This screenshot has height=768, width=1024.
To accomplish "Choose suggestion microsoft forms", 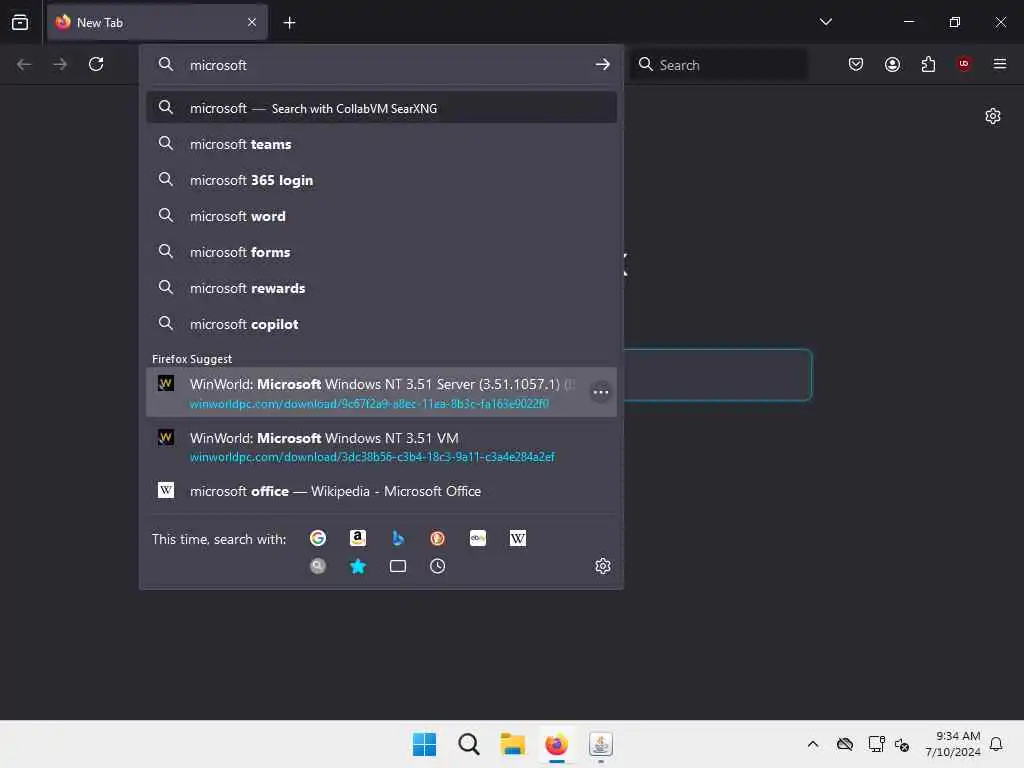I will click(x=381, y=251).
